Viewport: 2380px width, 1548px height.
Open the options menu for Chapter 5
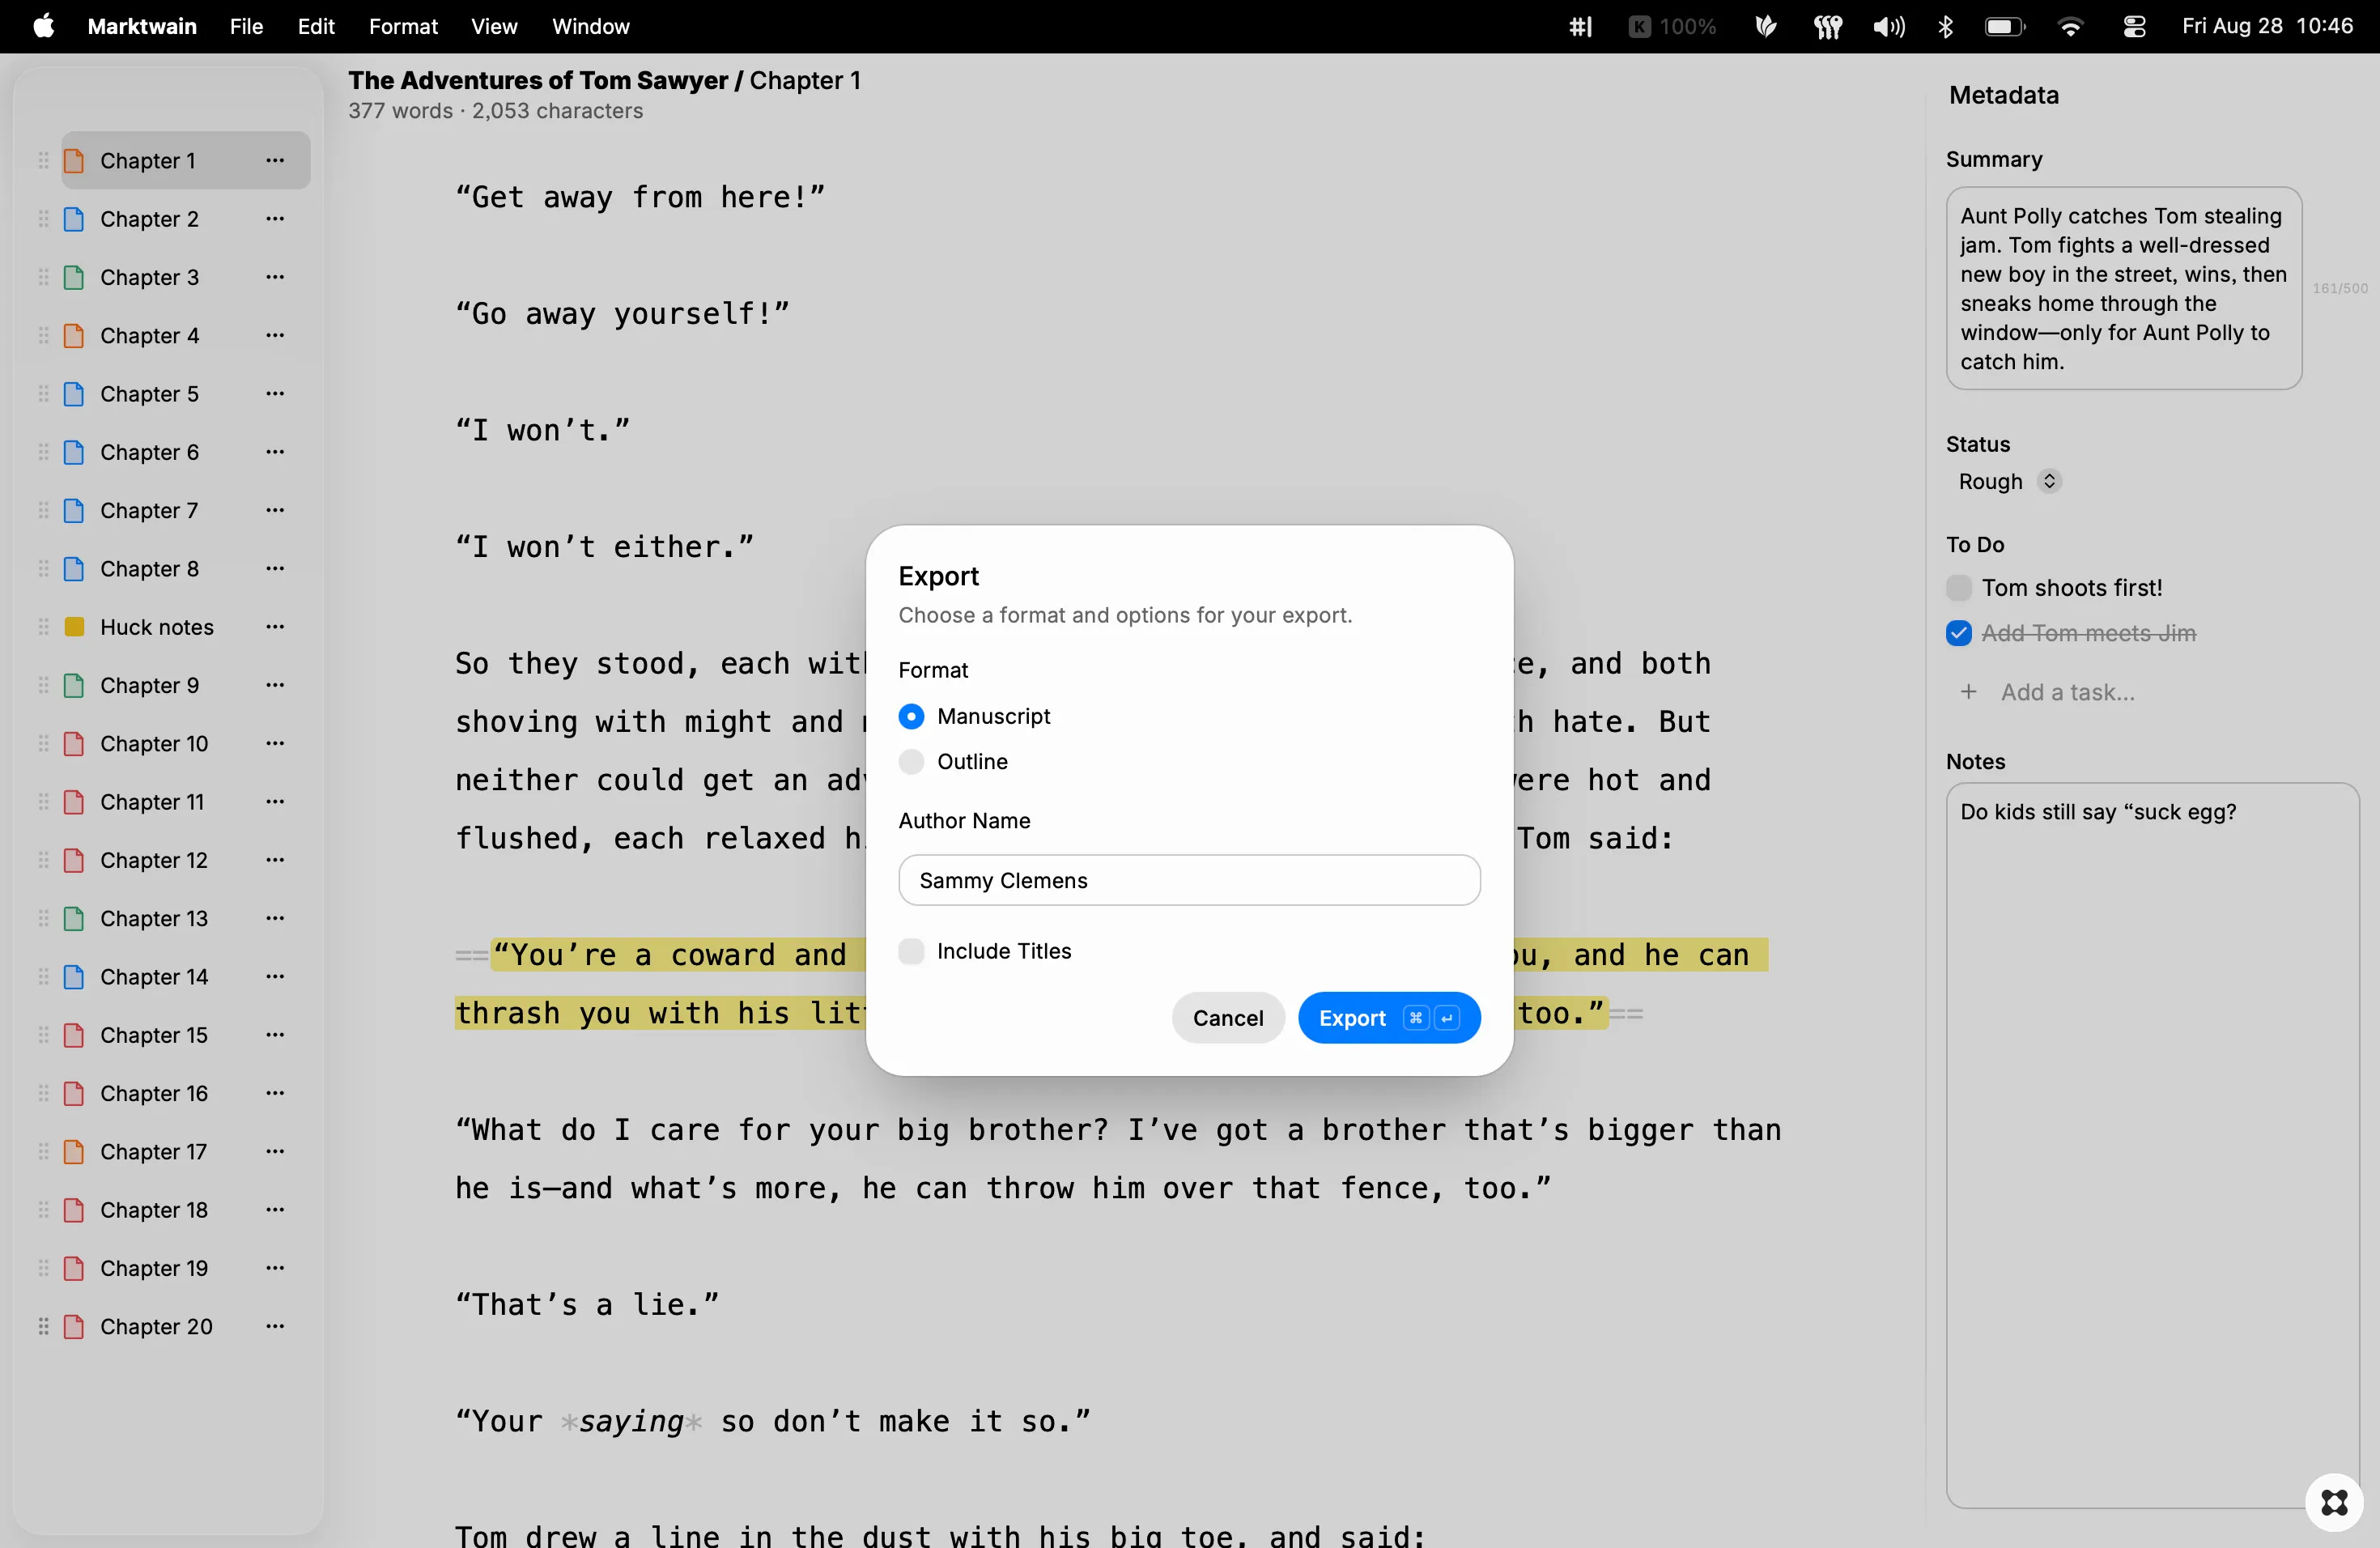[275, 393]
